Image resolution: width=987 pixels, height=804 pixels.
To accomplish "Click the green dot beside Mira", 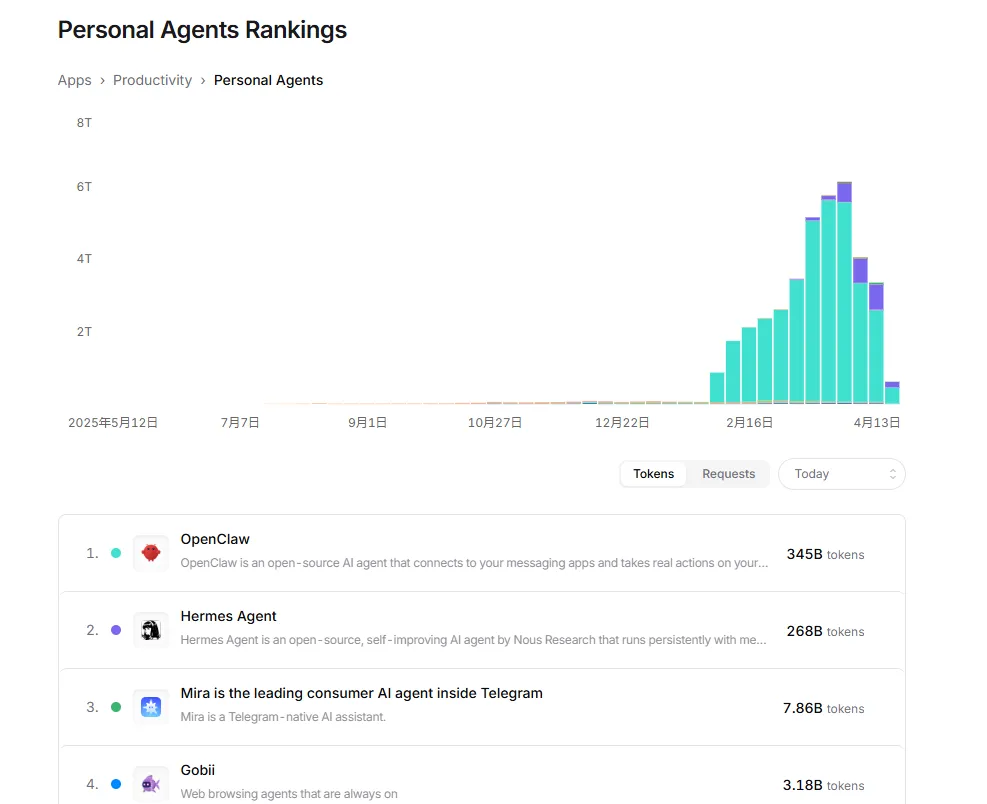I will click(x=116, y=707).
